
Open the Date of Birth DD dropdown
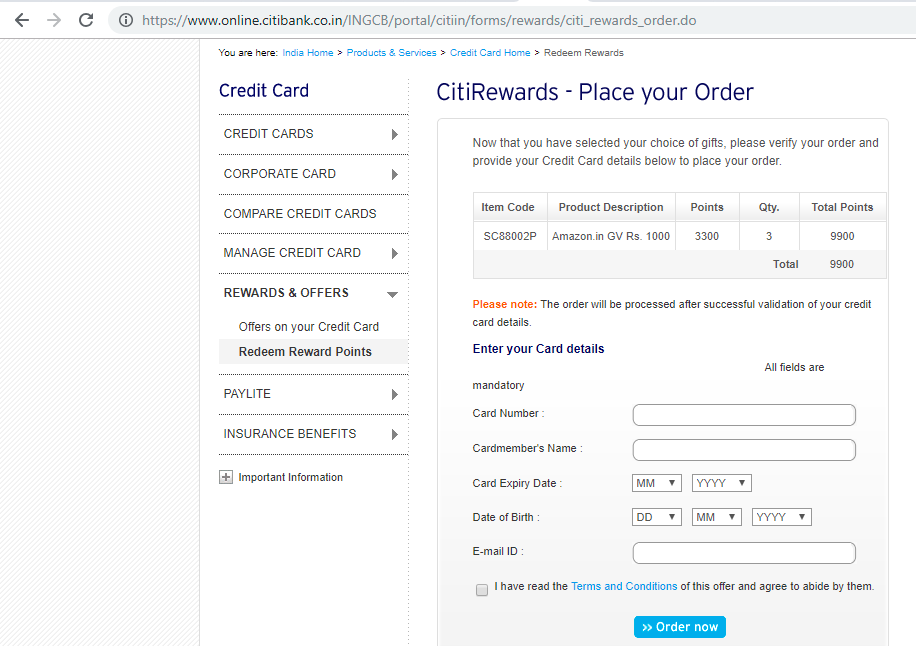pyautogui.click(x=657, y=517)
